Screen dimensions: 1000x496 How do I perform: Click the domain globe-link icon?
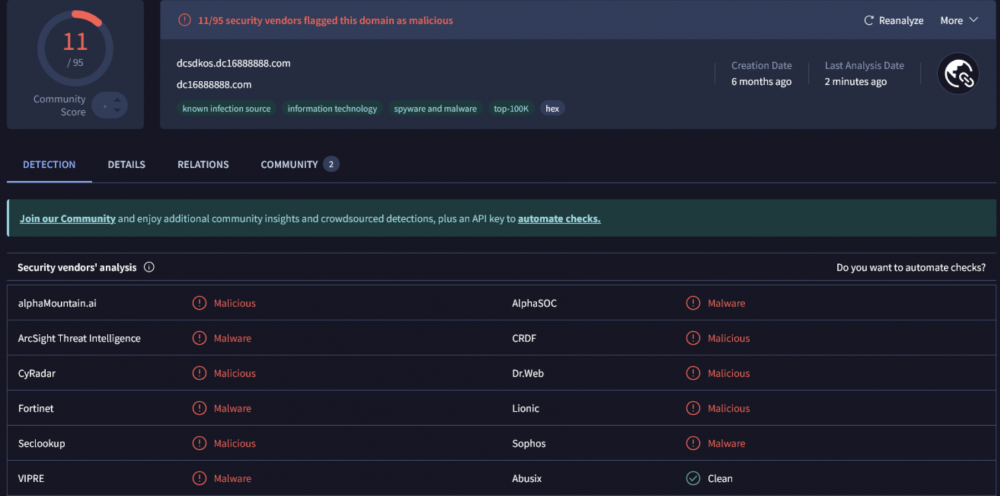[x=957, y=74]
